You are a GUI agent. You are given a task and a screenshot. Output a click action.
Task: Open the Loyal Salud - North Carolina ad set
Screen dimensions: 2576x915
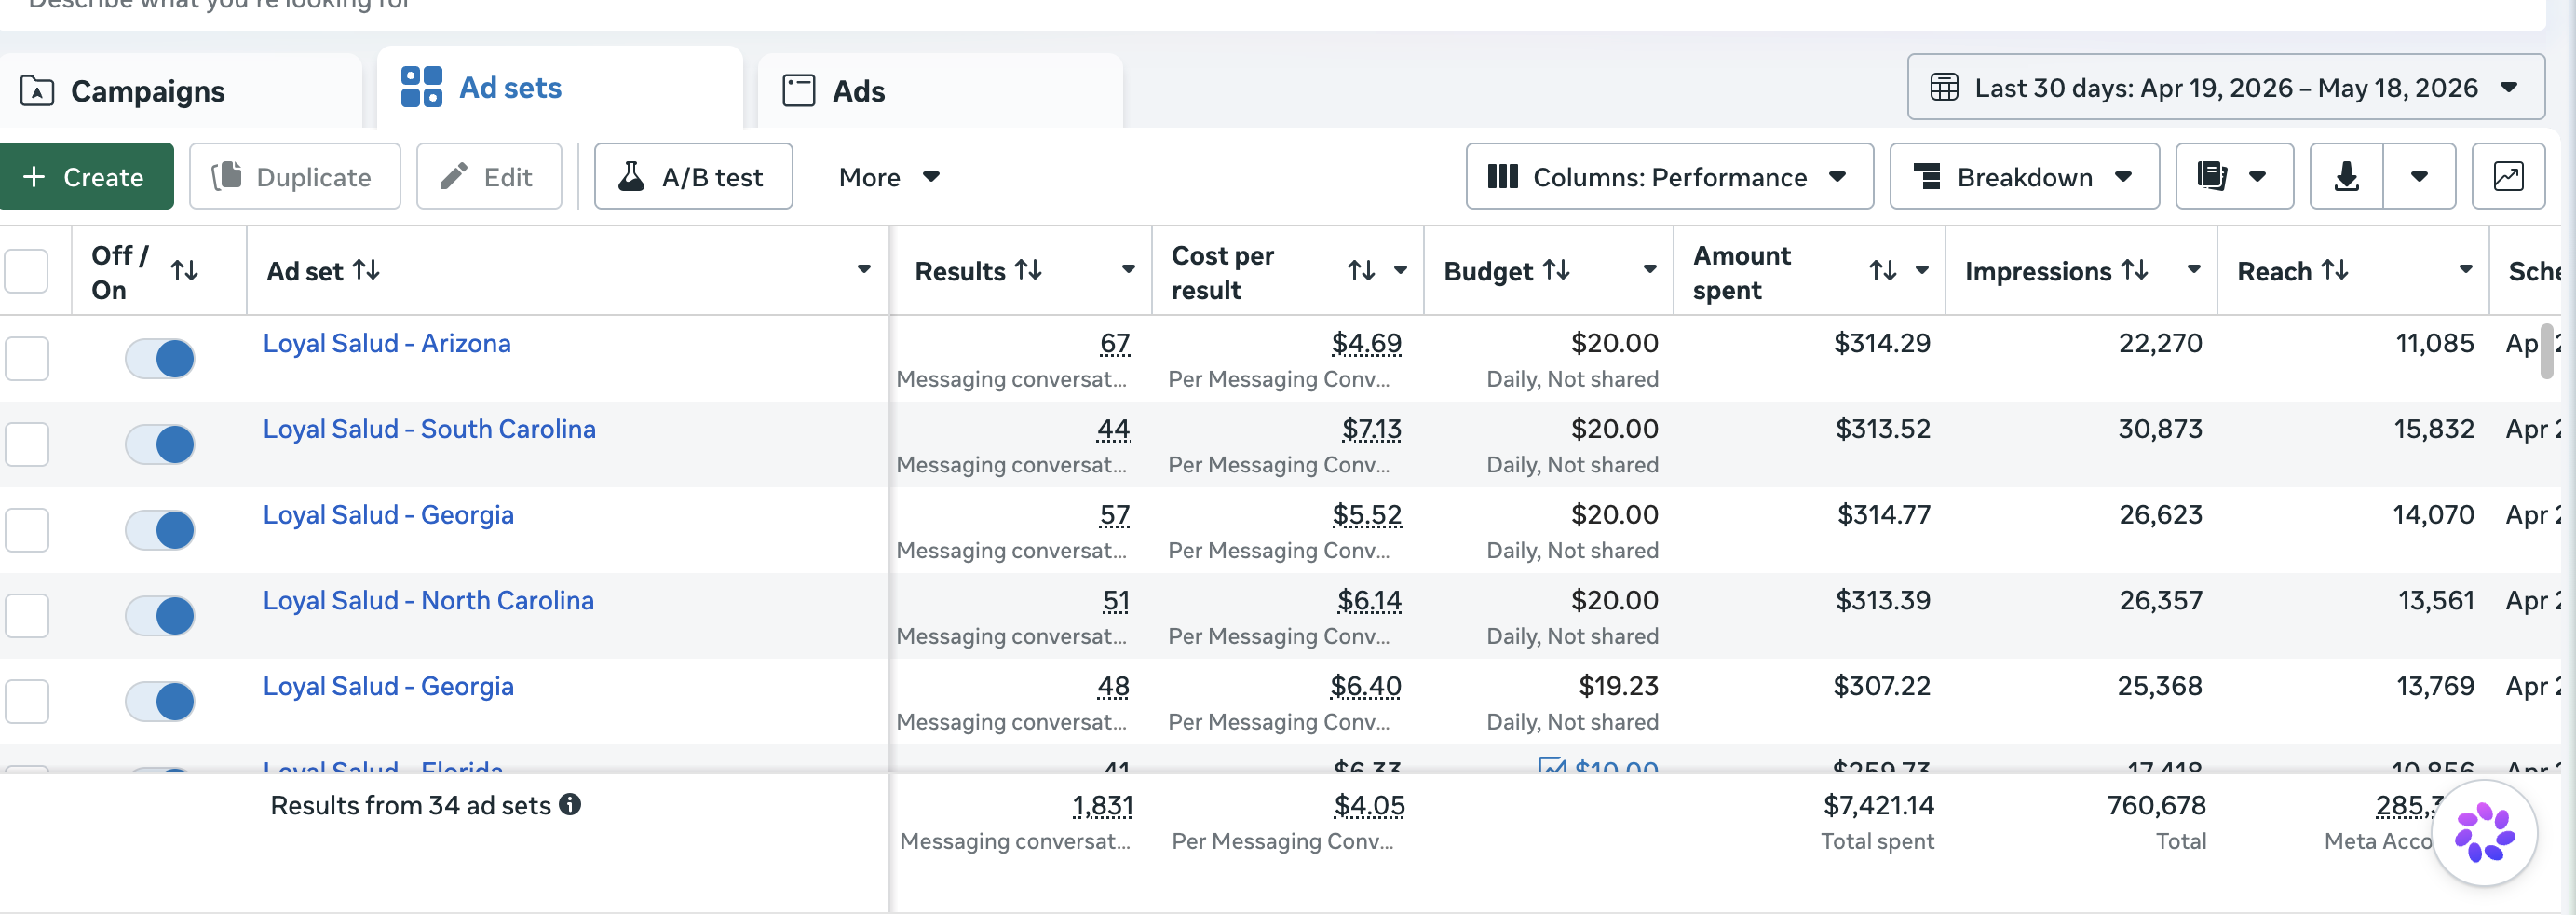tap(428, 600)
